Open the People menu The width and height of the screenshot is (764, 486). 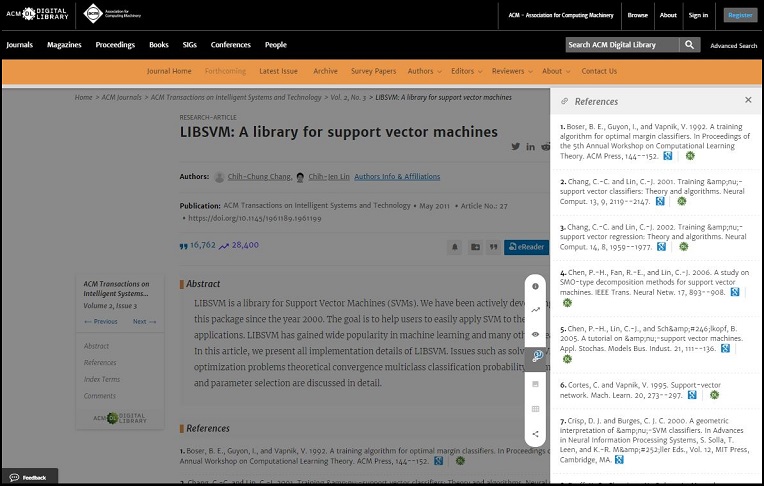[276, 45]
